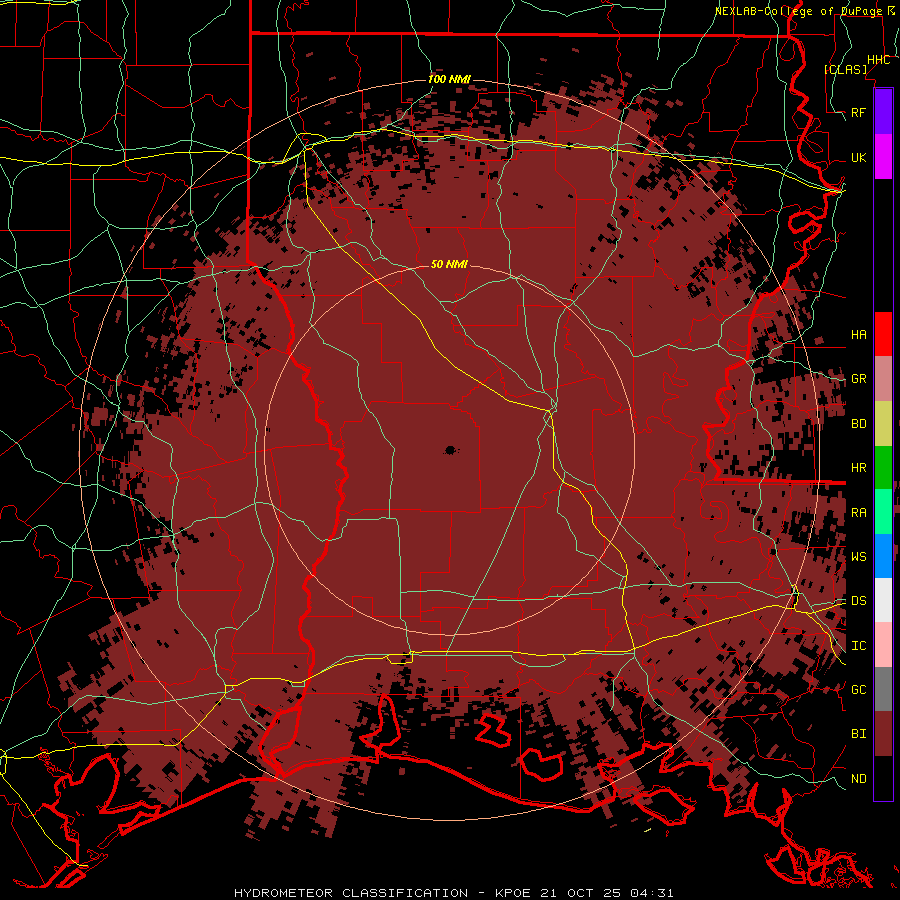Click the 50 NMI range ring label
This screenshot has width=900, height=900.
[x=449, y=264]
